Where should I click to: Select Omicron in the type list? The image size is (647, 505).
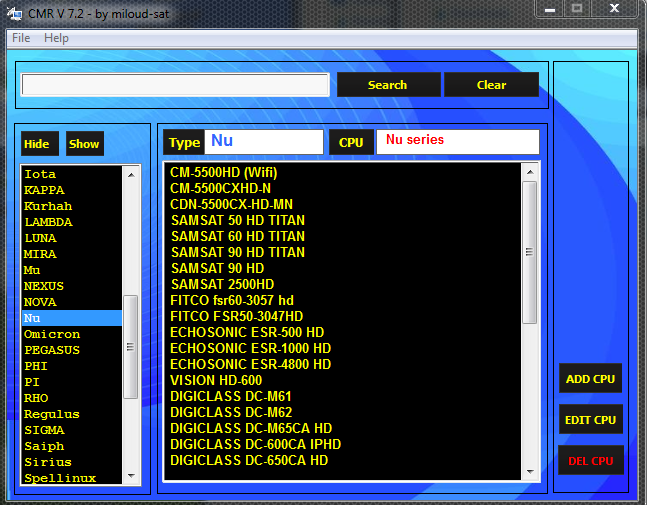click(x=72, y=334)
